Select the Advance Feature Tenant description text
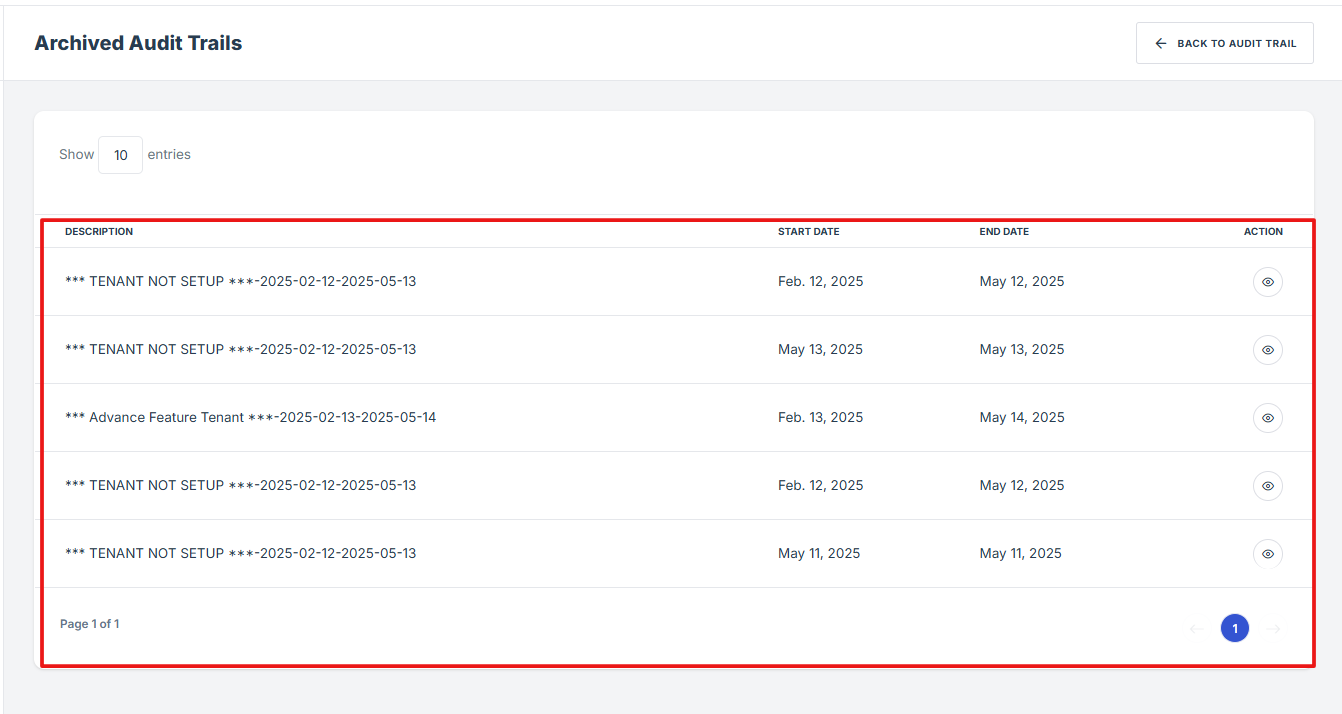The width and height of the screenshot is (1342, 714). [250, 418]
